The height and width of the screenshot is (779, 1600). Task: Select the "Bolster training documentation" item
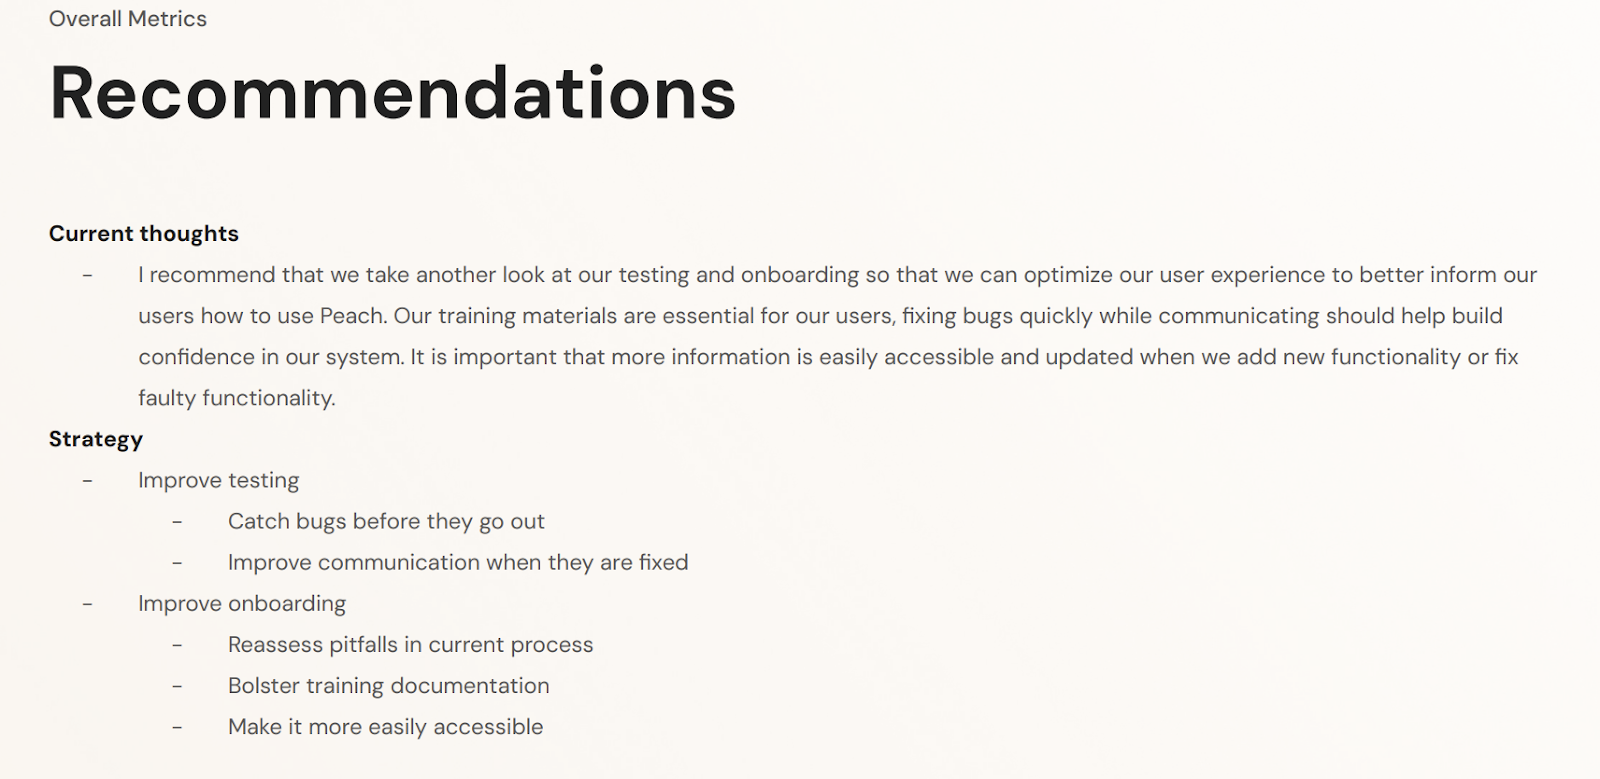pyautogui.click(x=388, y=686)
